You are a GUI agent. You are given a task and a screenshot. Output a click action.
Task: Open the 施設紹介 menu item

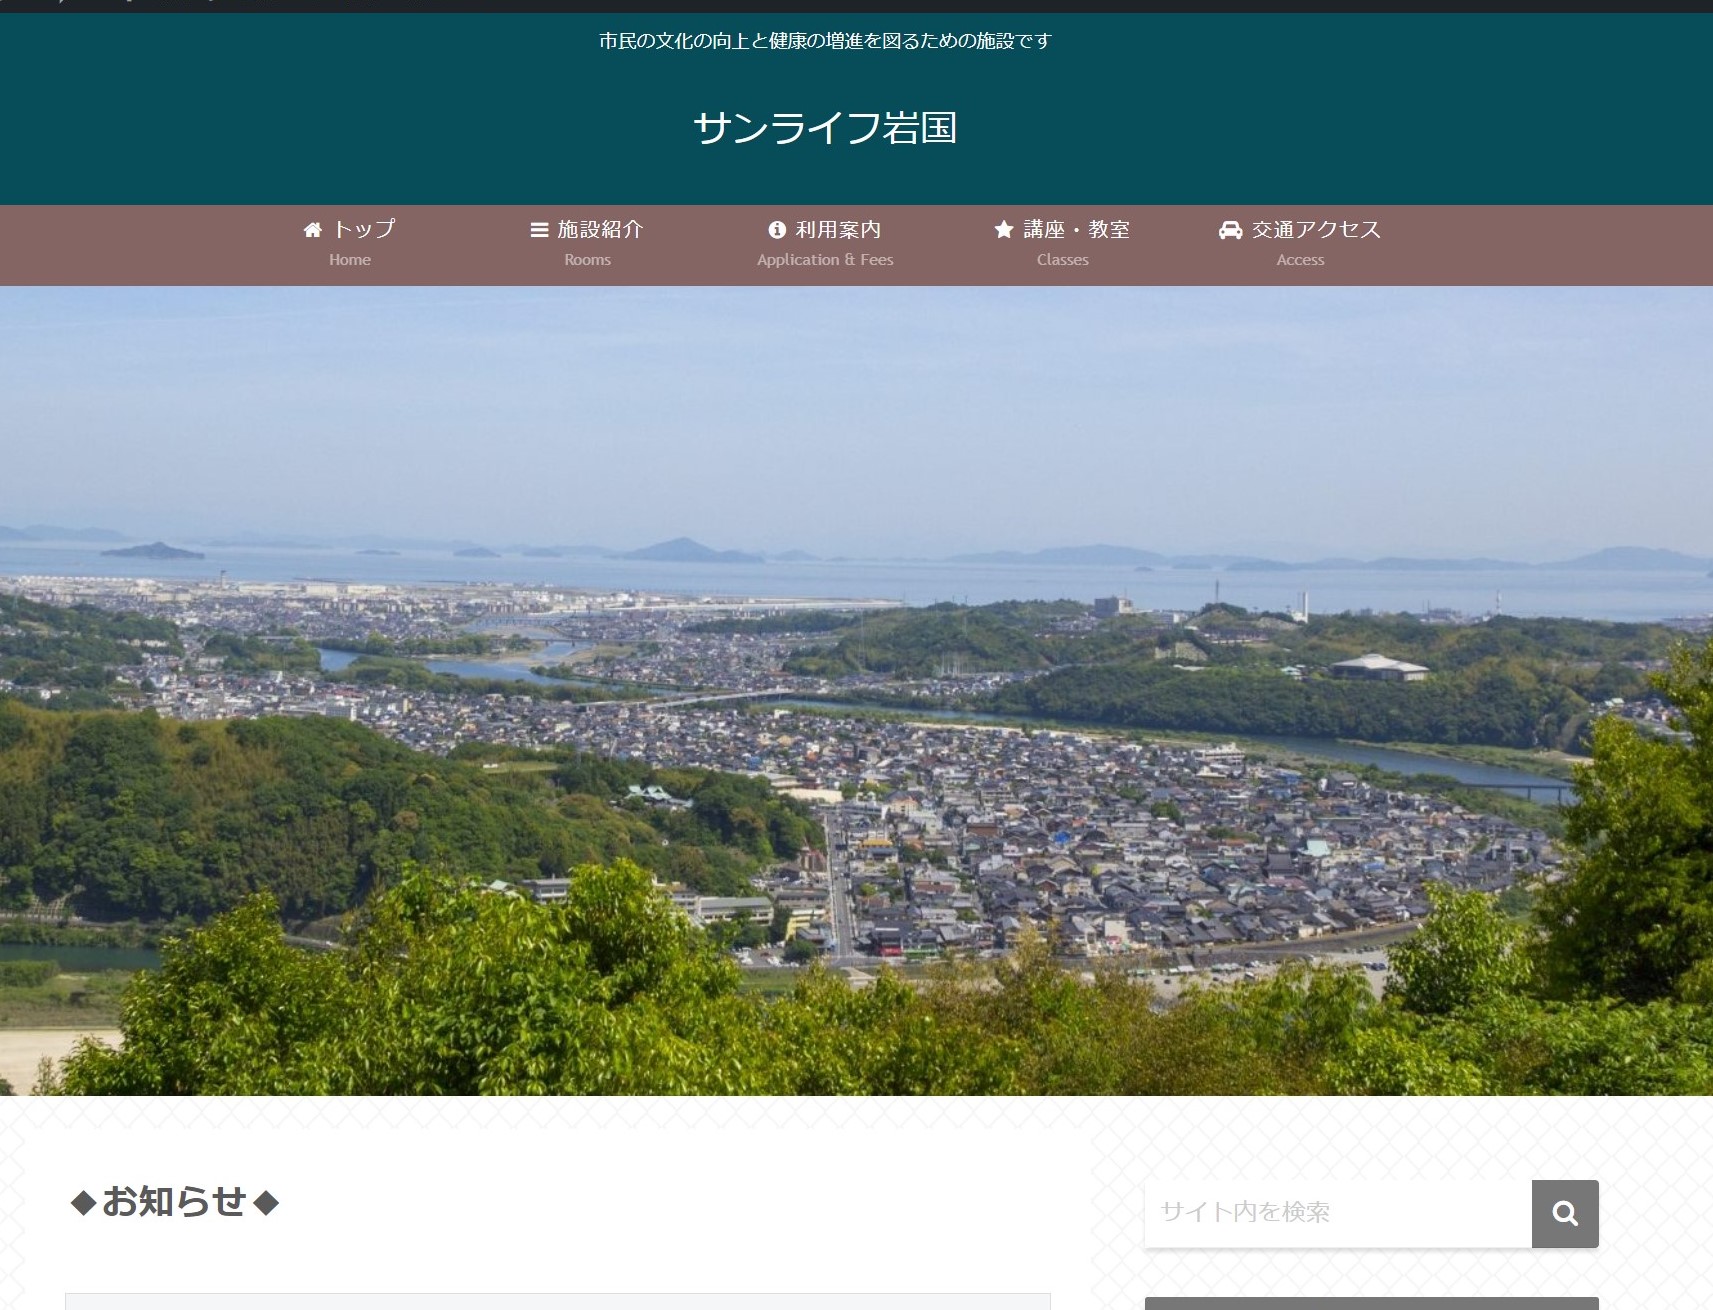pos(600,229)
